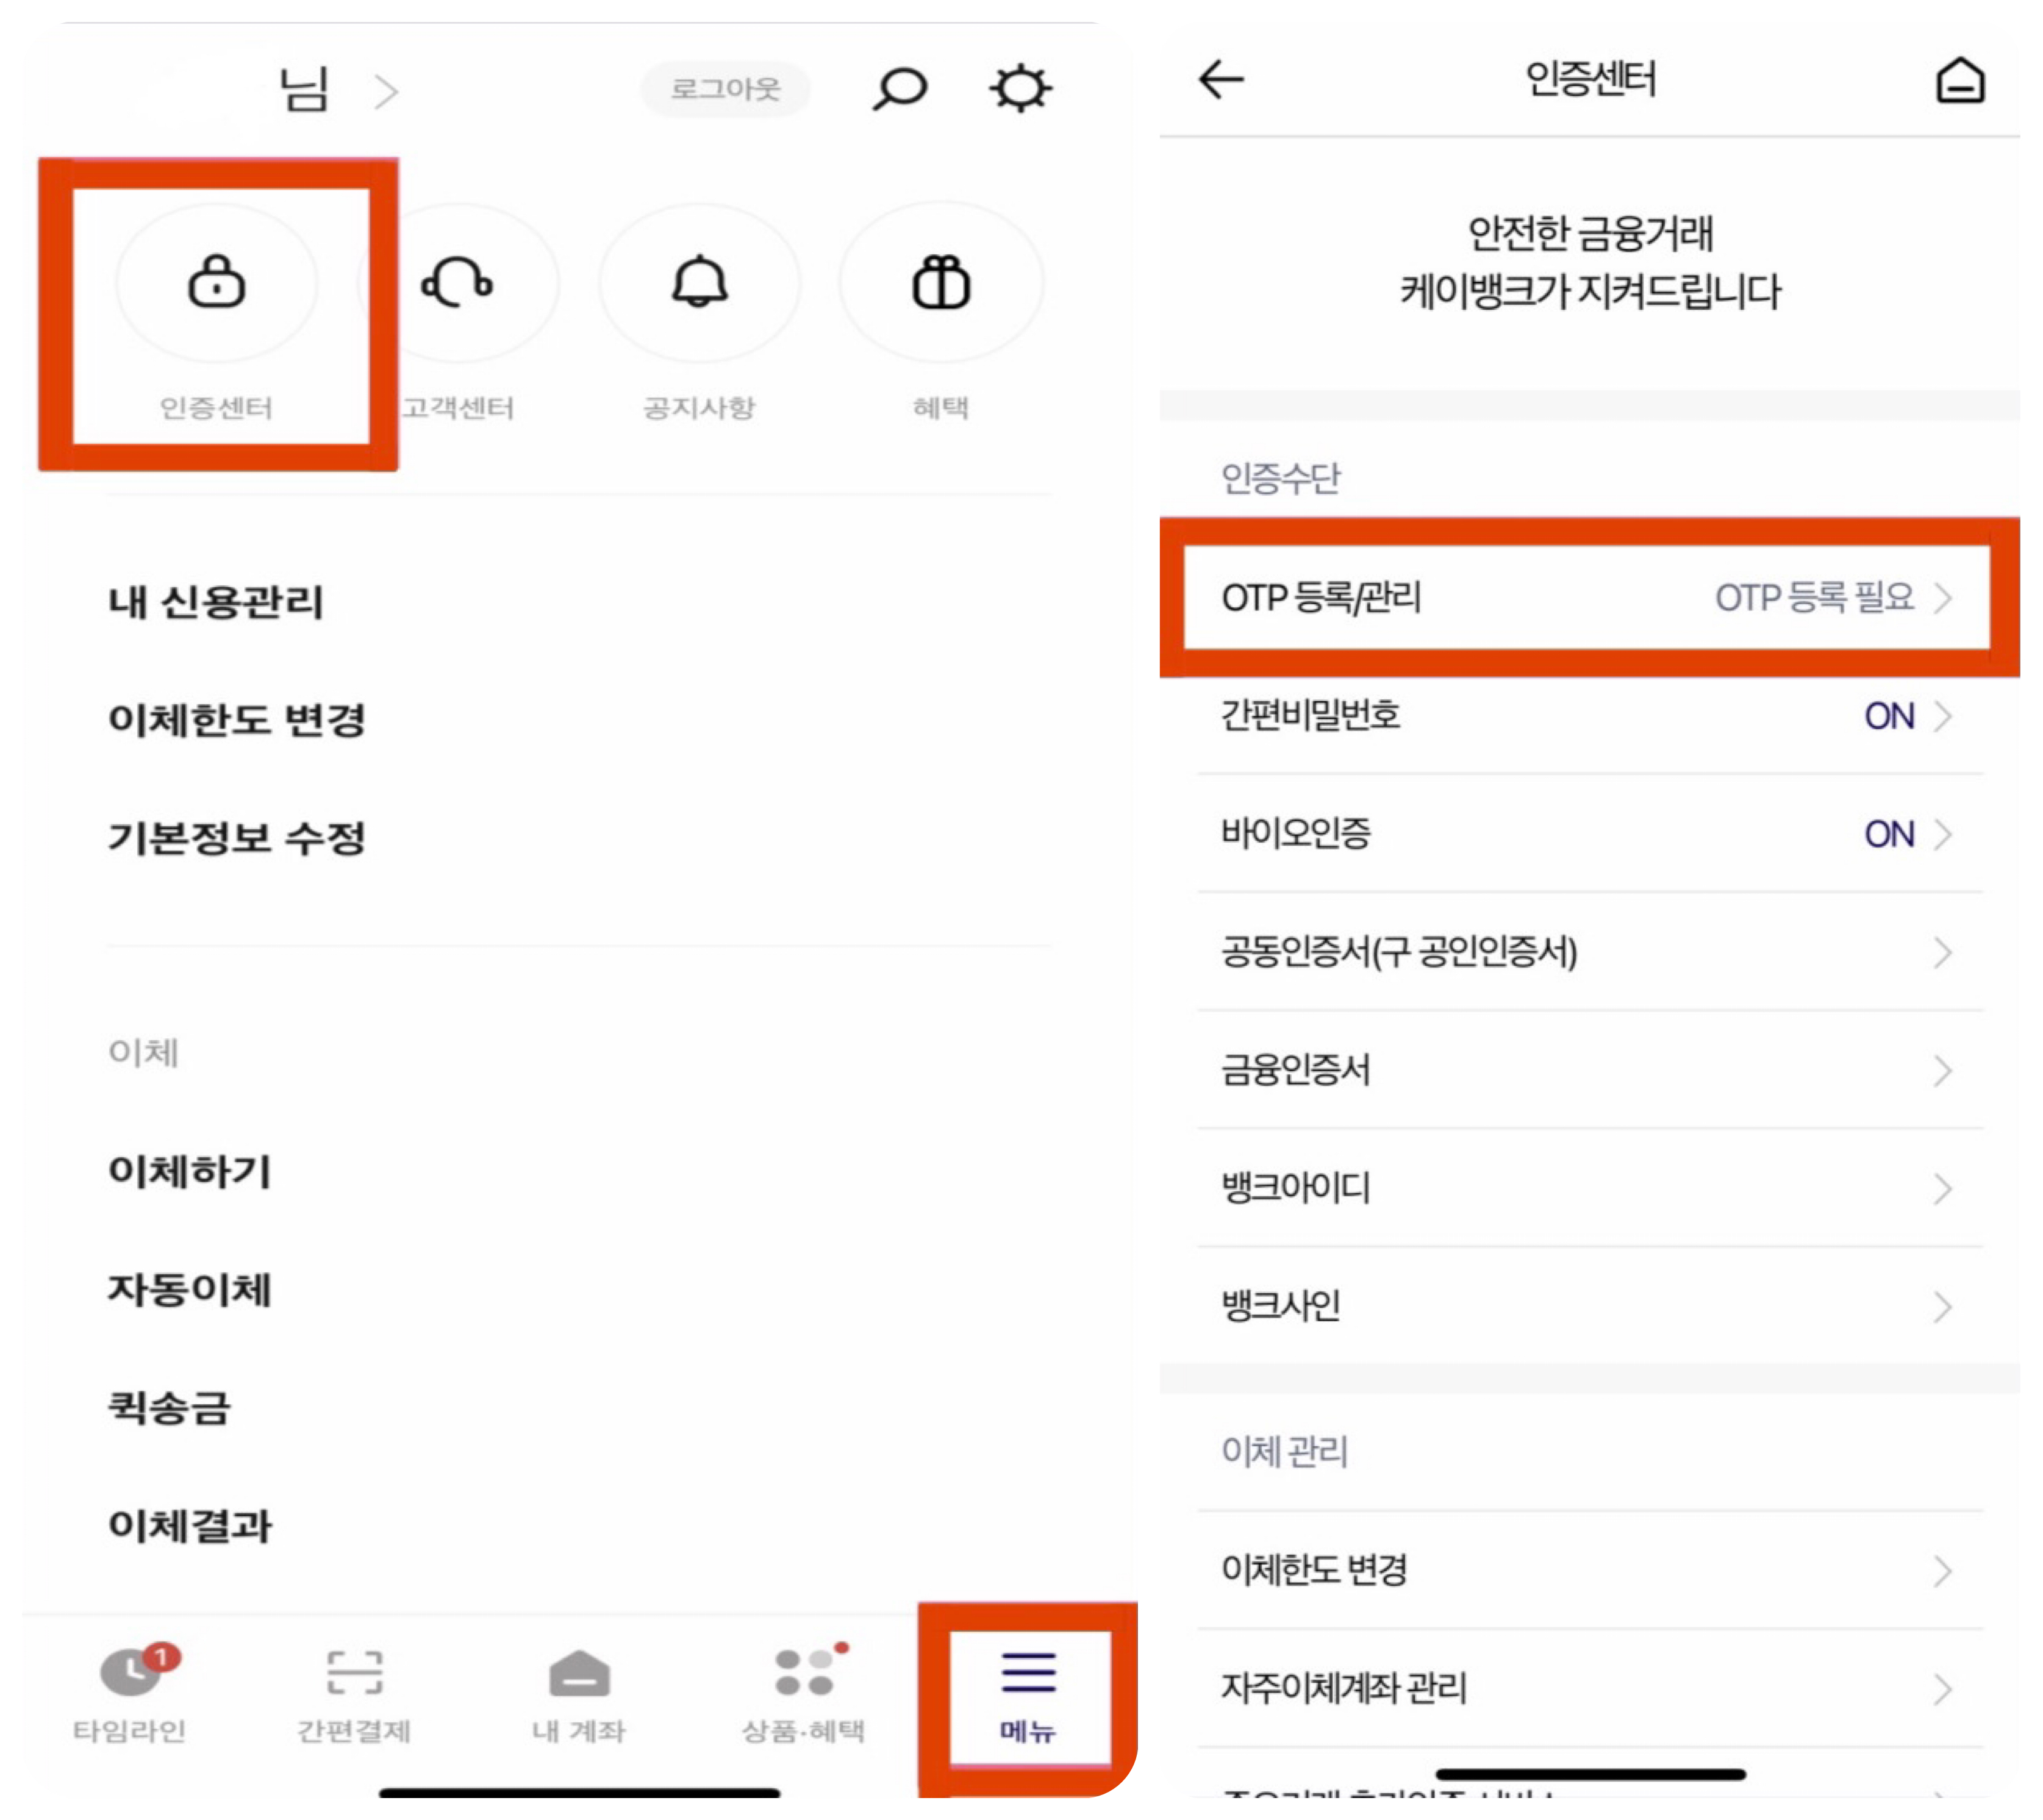Screen dimensions: 2043x1820
Task: Expand chevron on 인증센터 이체한도 변경 row
Action: tap(1942, 1570)
